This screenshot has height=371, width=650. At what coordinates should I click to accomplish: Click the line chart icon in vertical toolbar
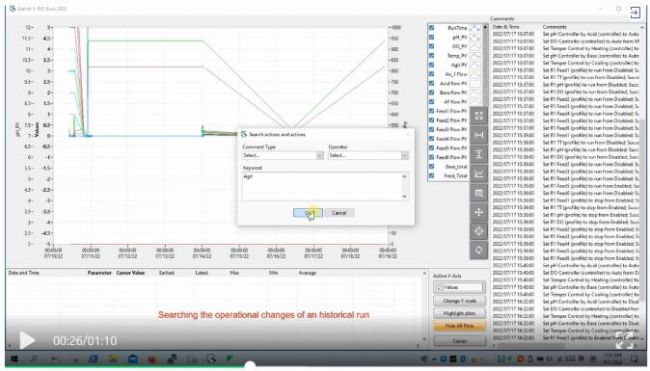point(479,174)
